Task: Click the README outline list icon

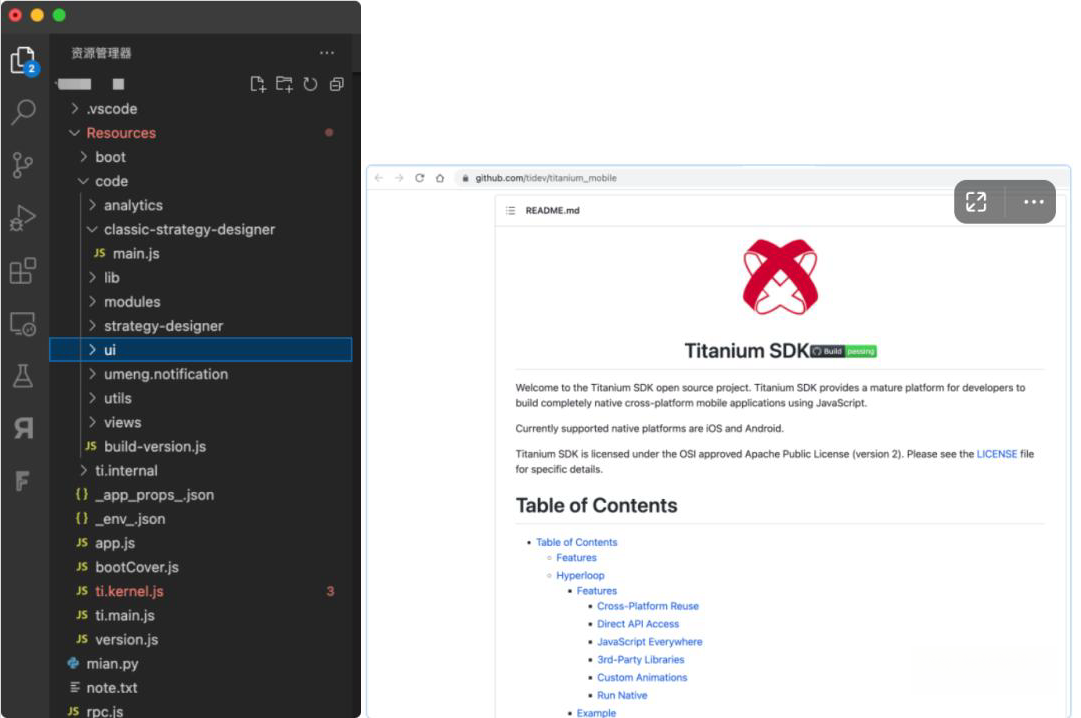Action: coord(510,210)
